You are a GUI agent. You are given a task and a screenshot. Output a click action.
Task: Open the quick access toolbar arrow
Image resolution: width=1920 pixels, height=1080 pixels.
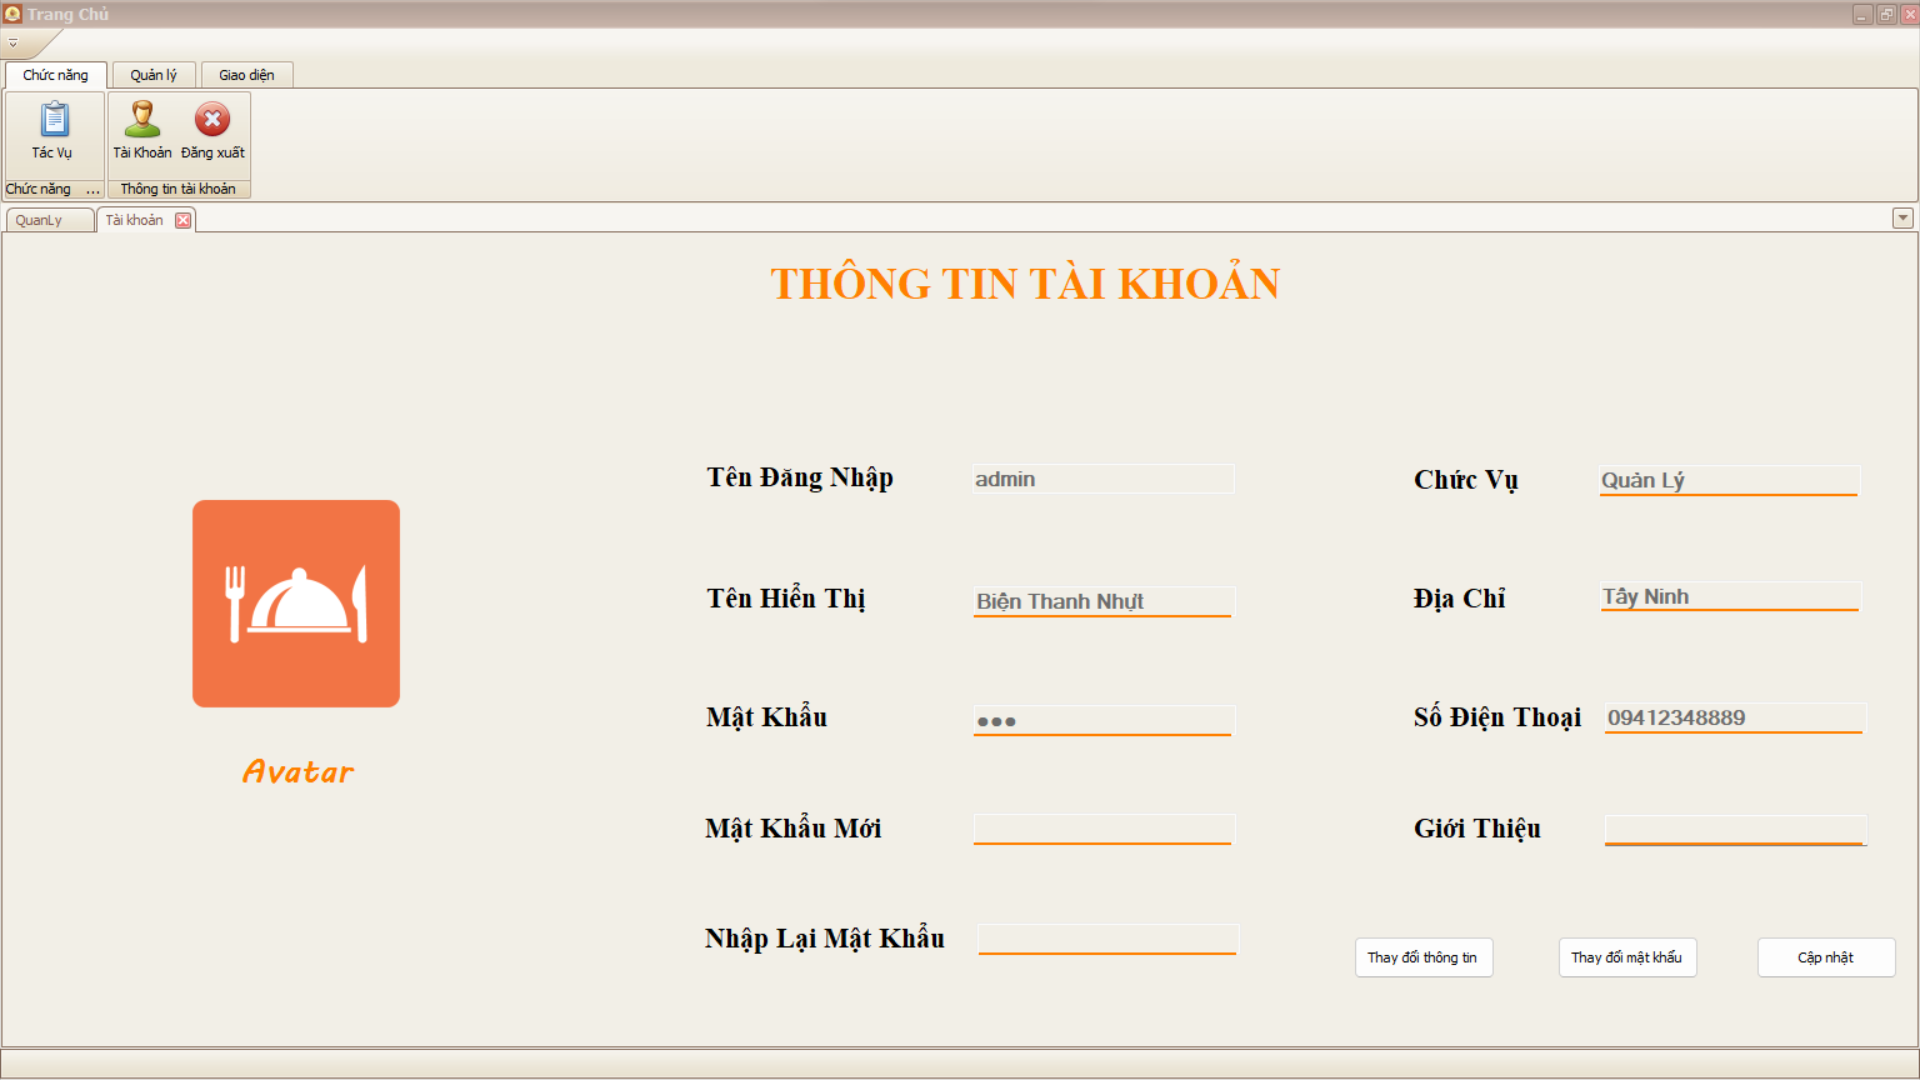point(13,43)
